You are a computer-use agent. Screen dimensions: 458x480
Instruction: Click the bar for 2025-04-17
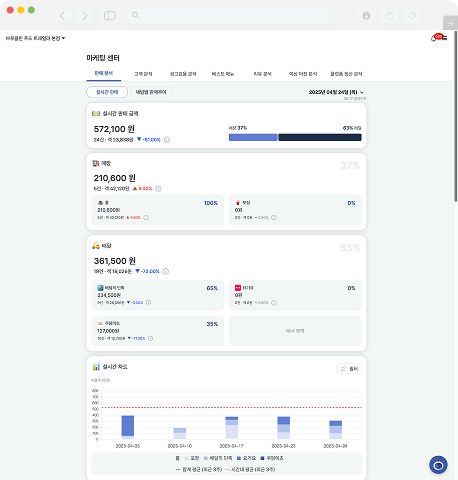click(232, 428)
